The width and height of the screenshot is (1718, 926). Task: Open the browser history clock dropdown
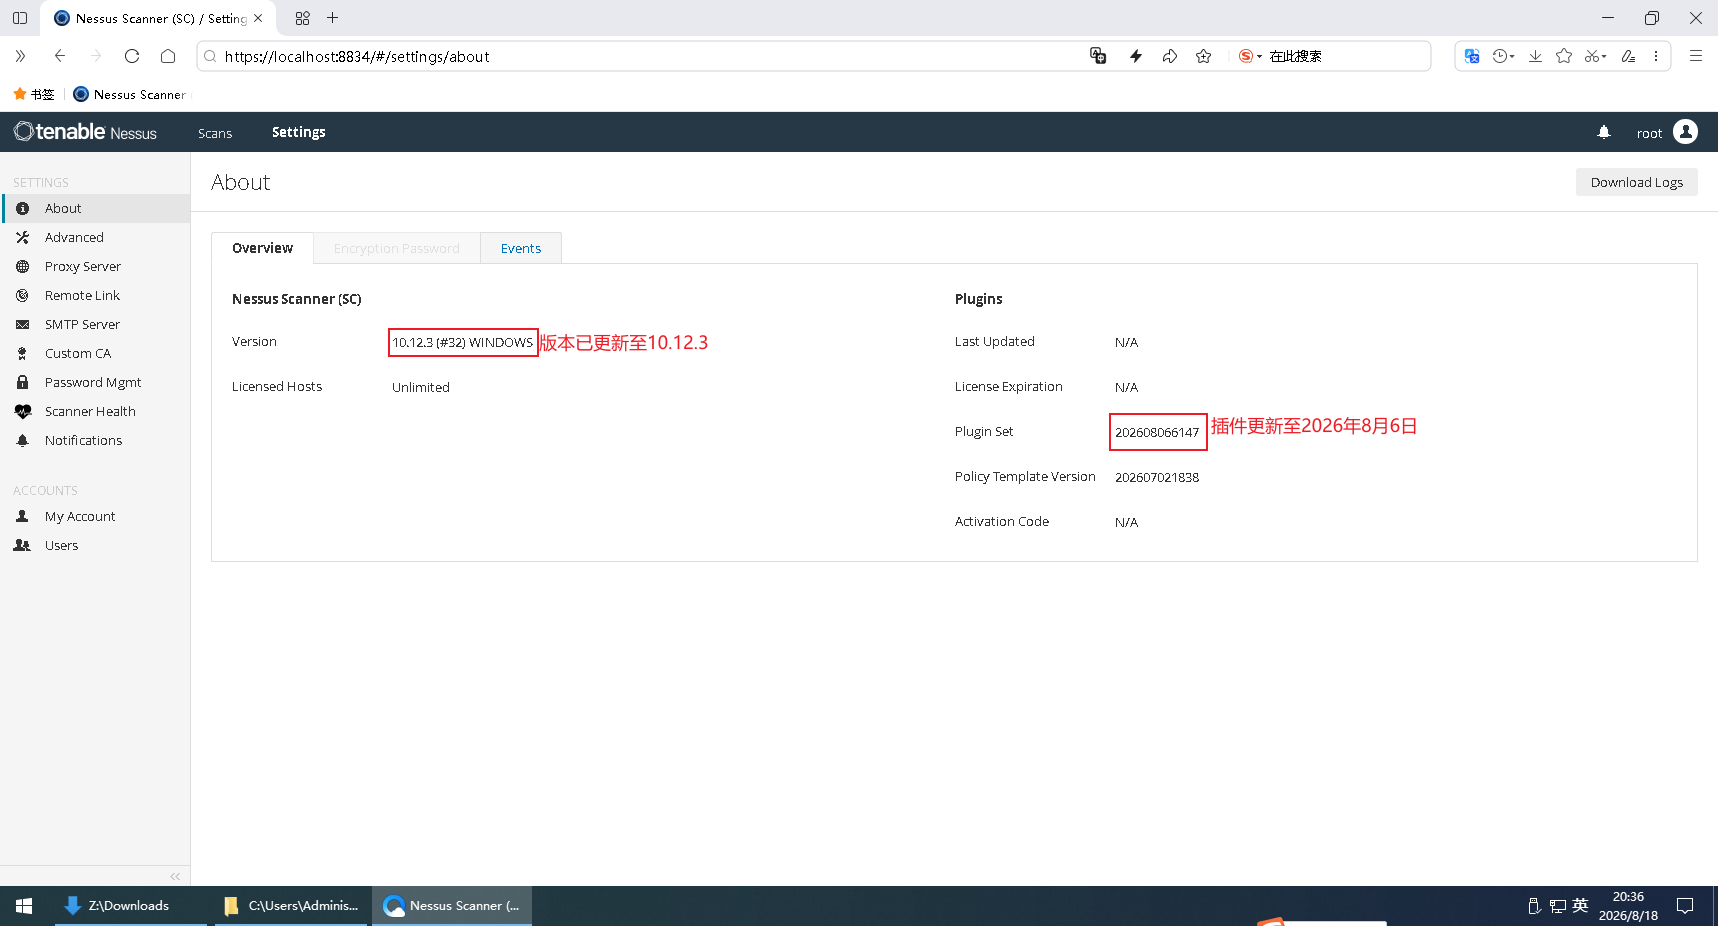pos(1503,56)
